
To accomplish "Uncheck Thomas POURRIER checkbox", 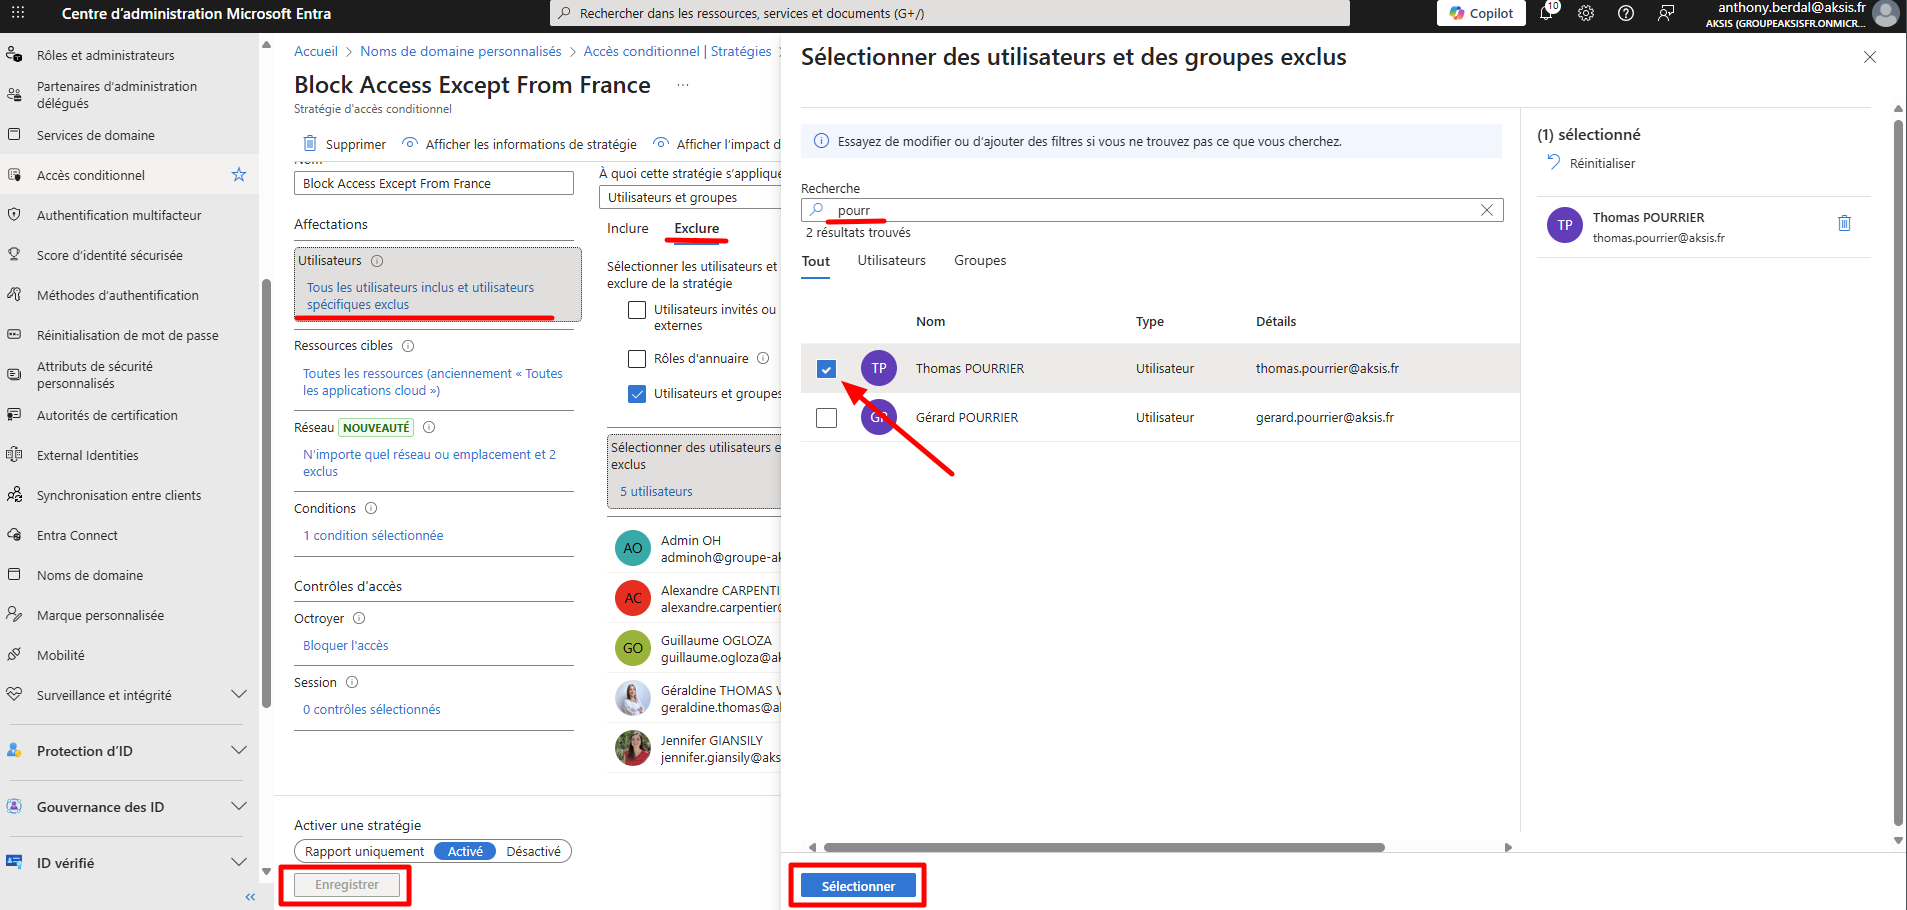I will [x=826, y=369].
